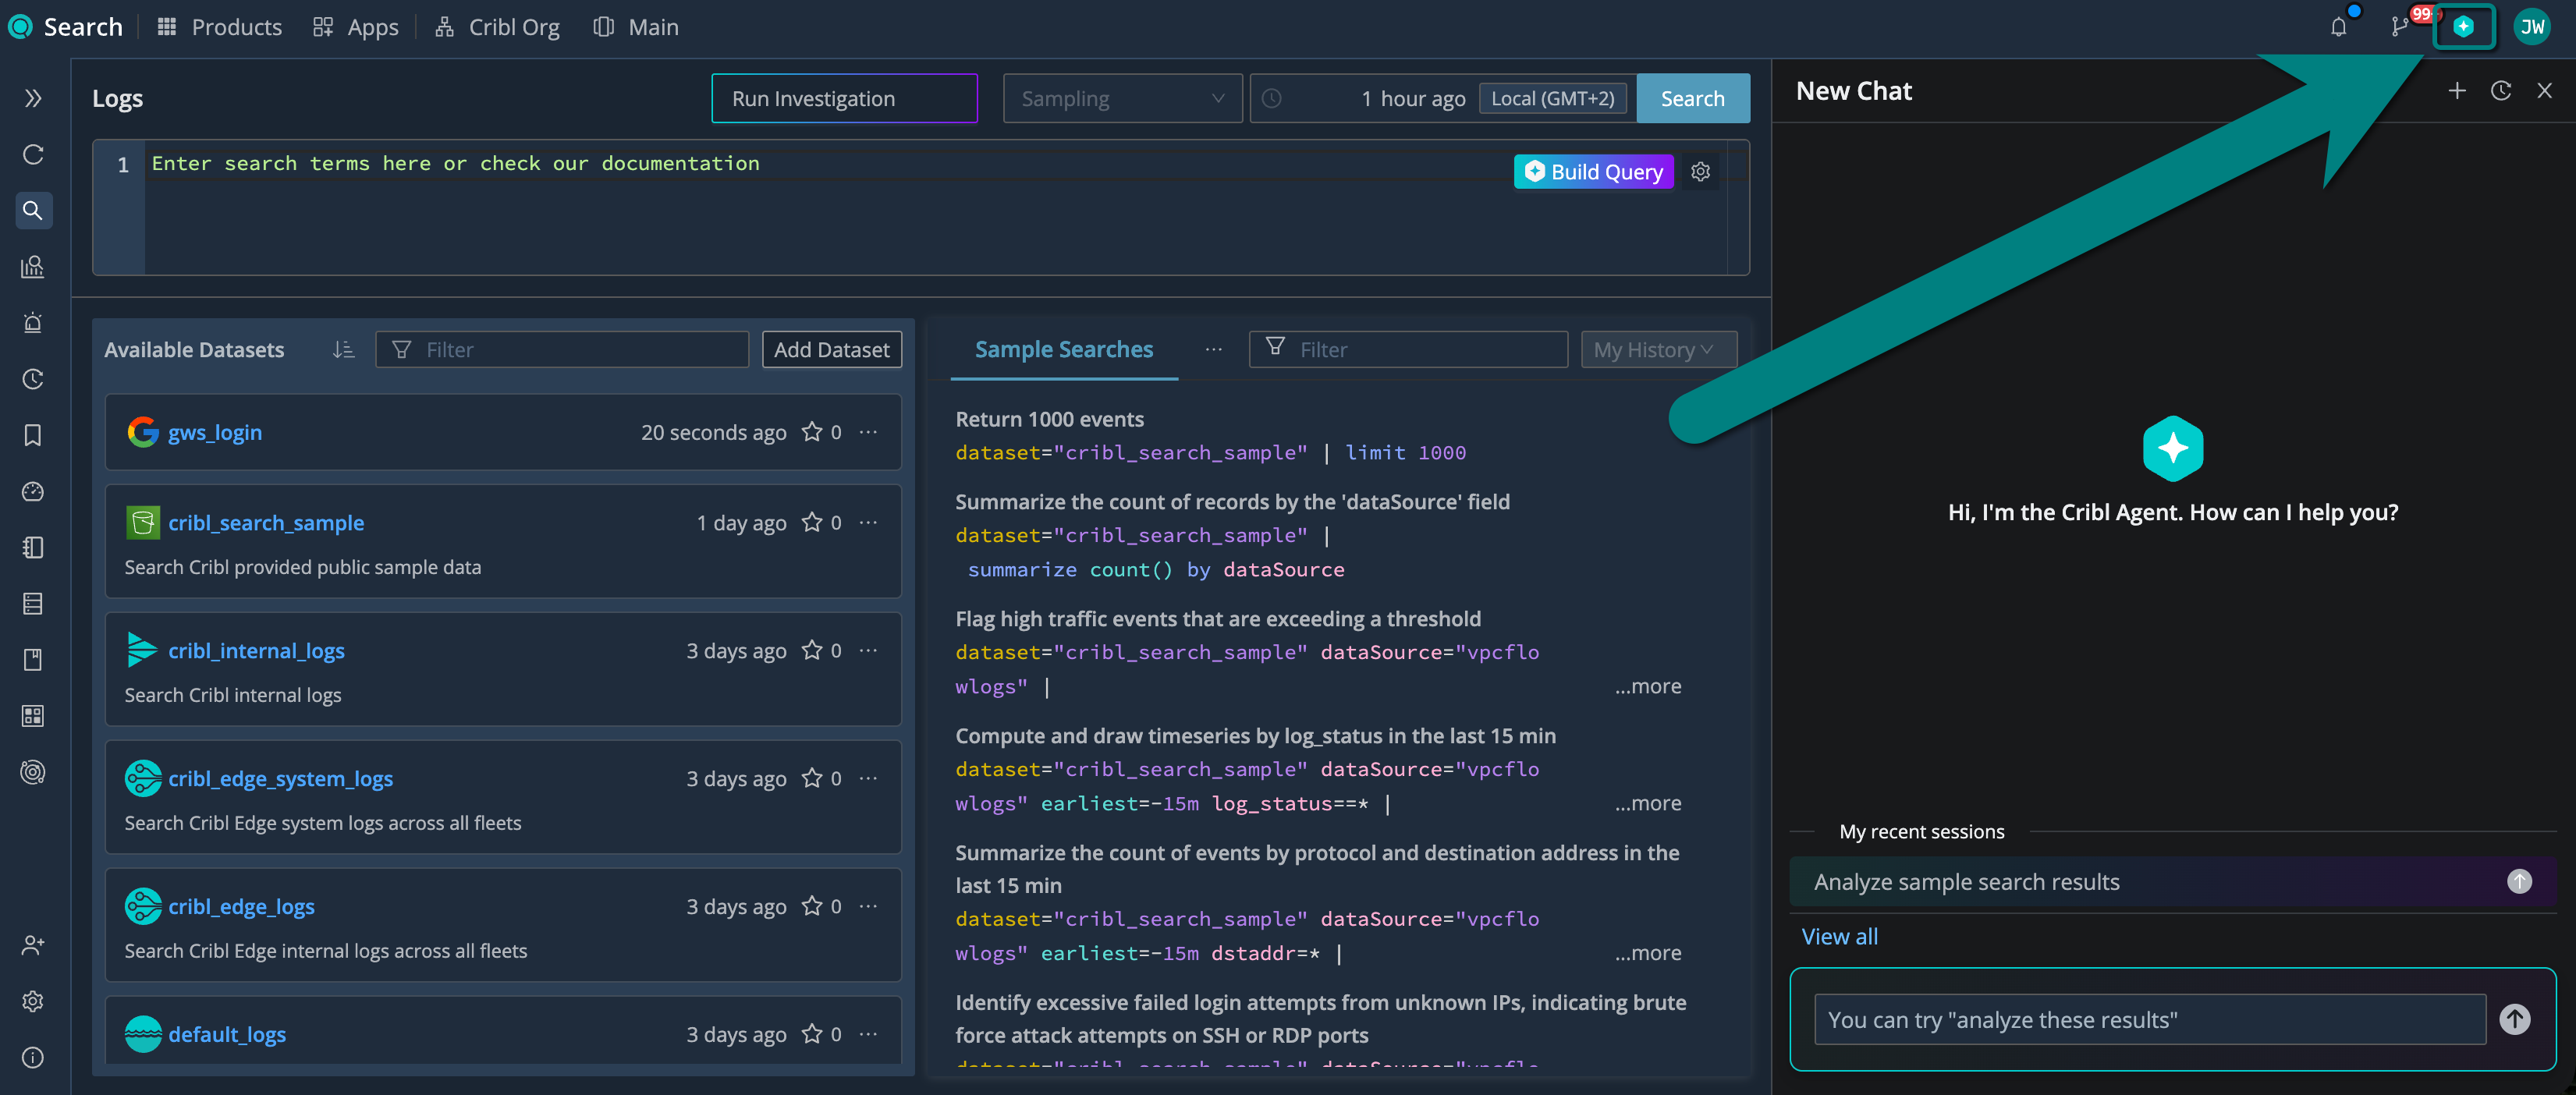The image size is (2576, 1095).
Task: Open the Cribl Org menu
Action: pyautogui.click(x=498, y=27)
